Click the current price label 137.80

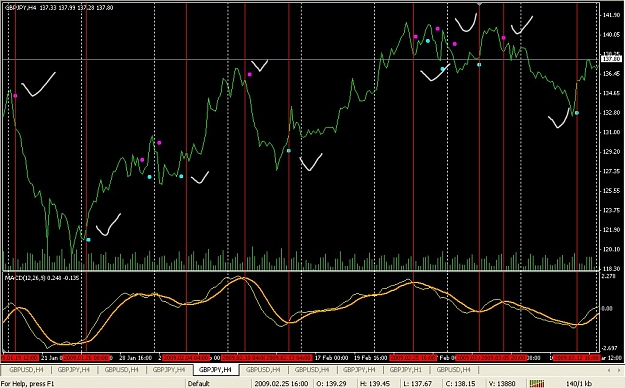pyautogui.click(x=611, y=59)
